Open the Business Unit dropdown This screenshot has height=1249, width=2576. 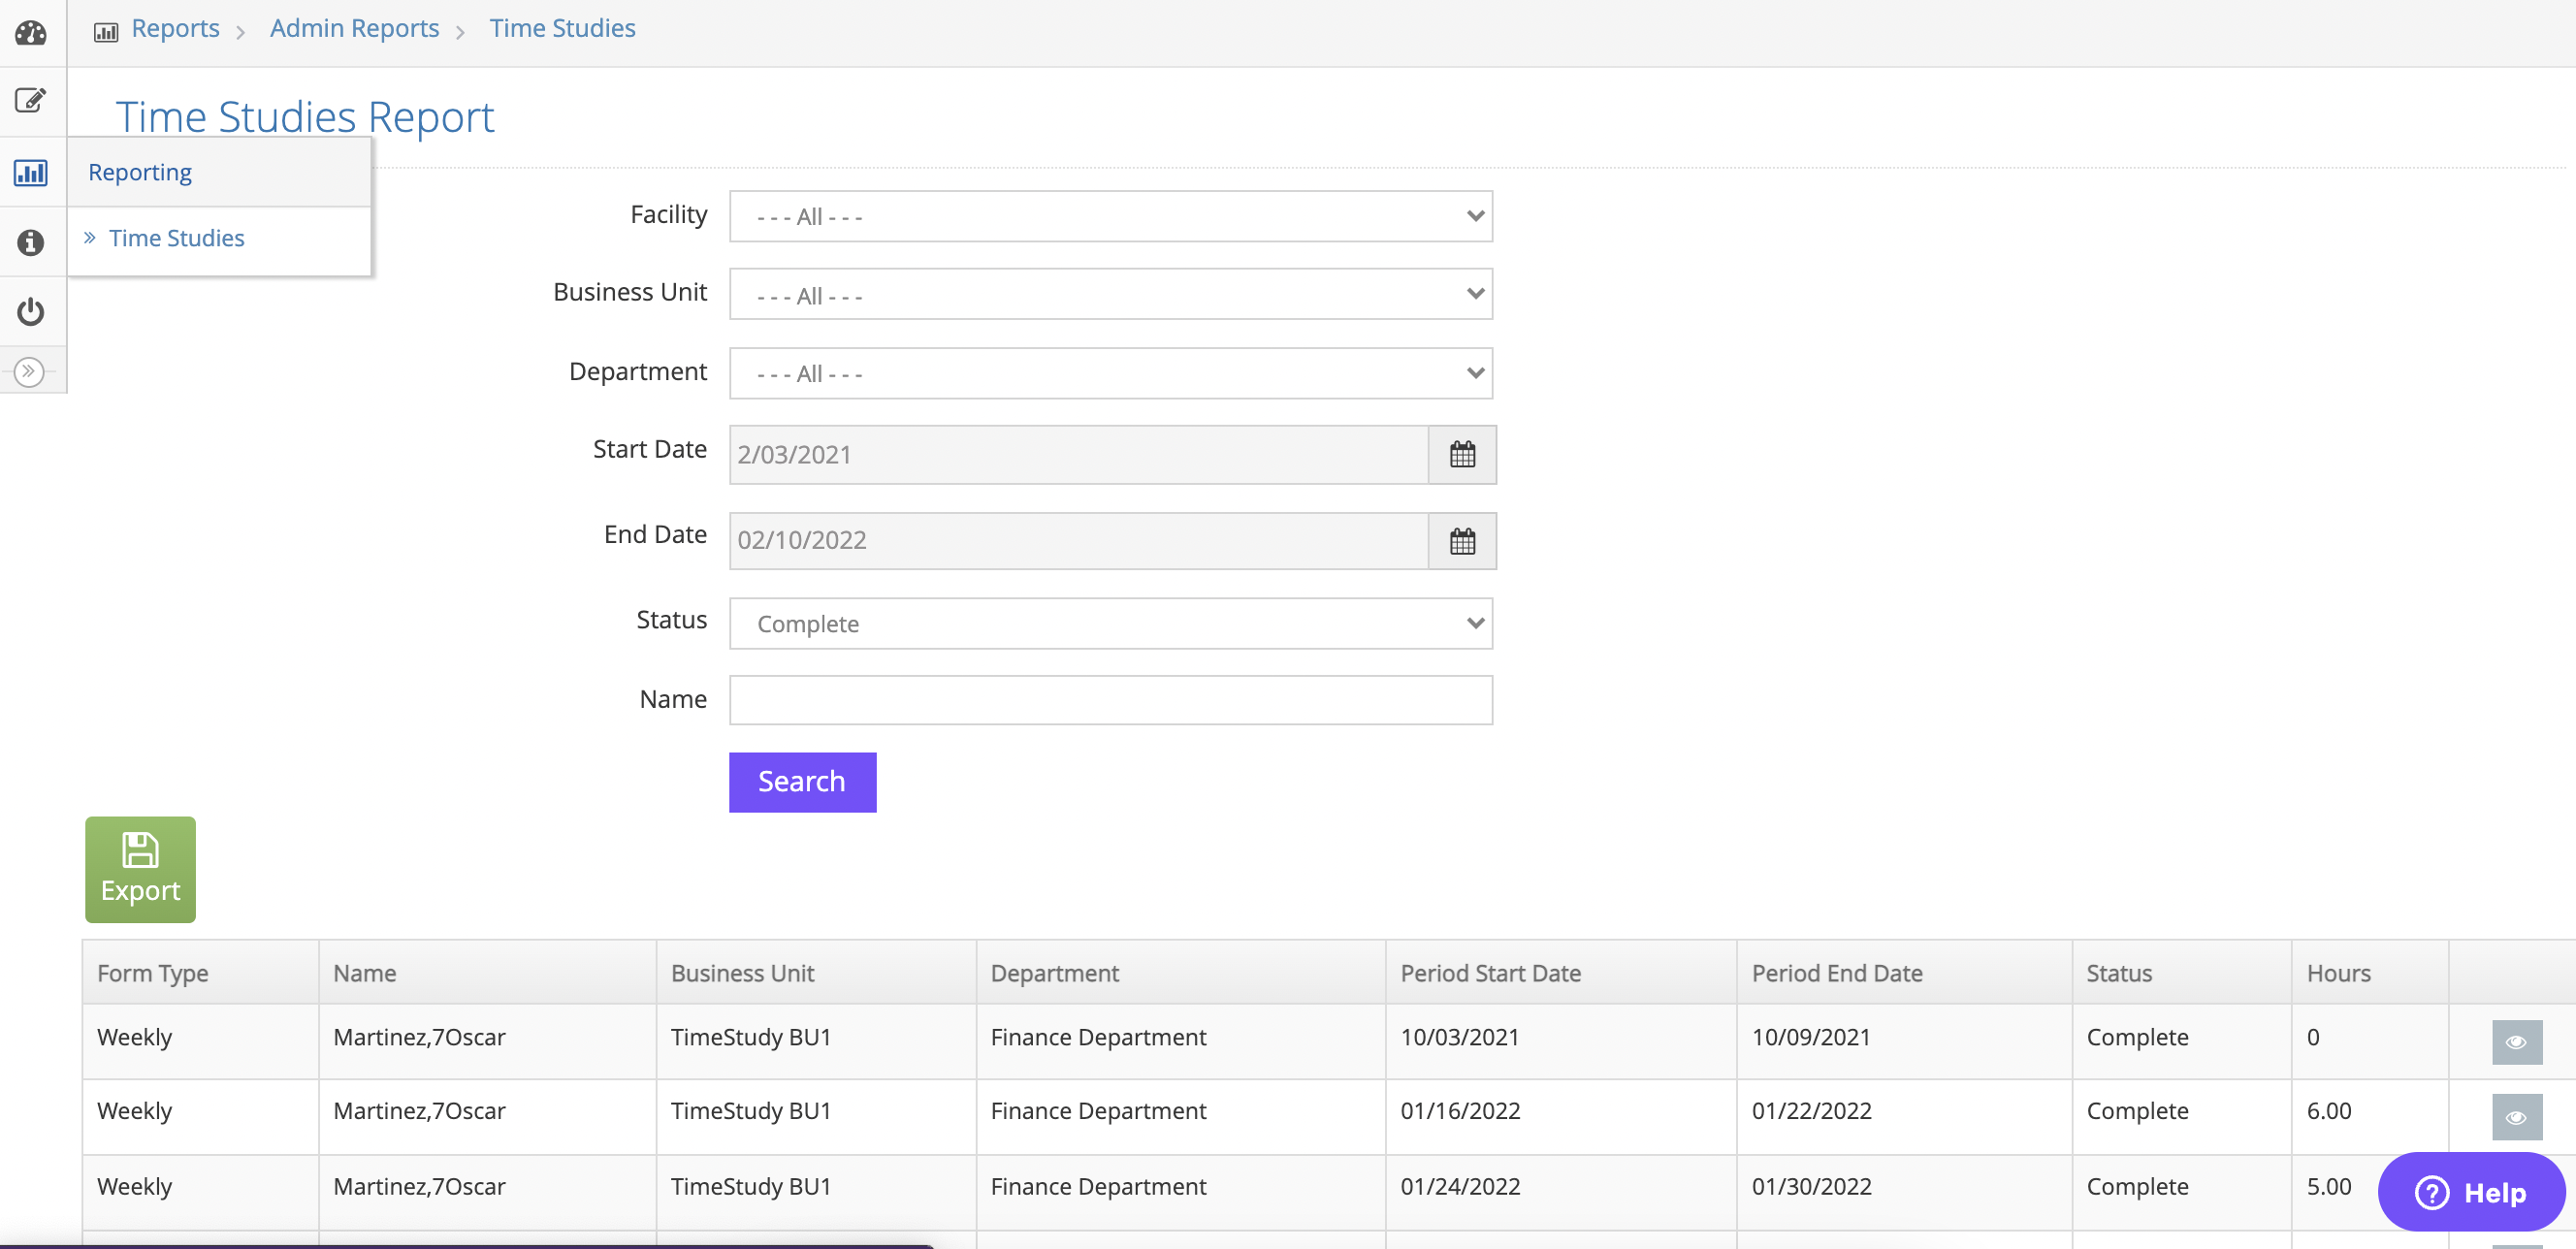point(1110,294)
